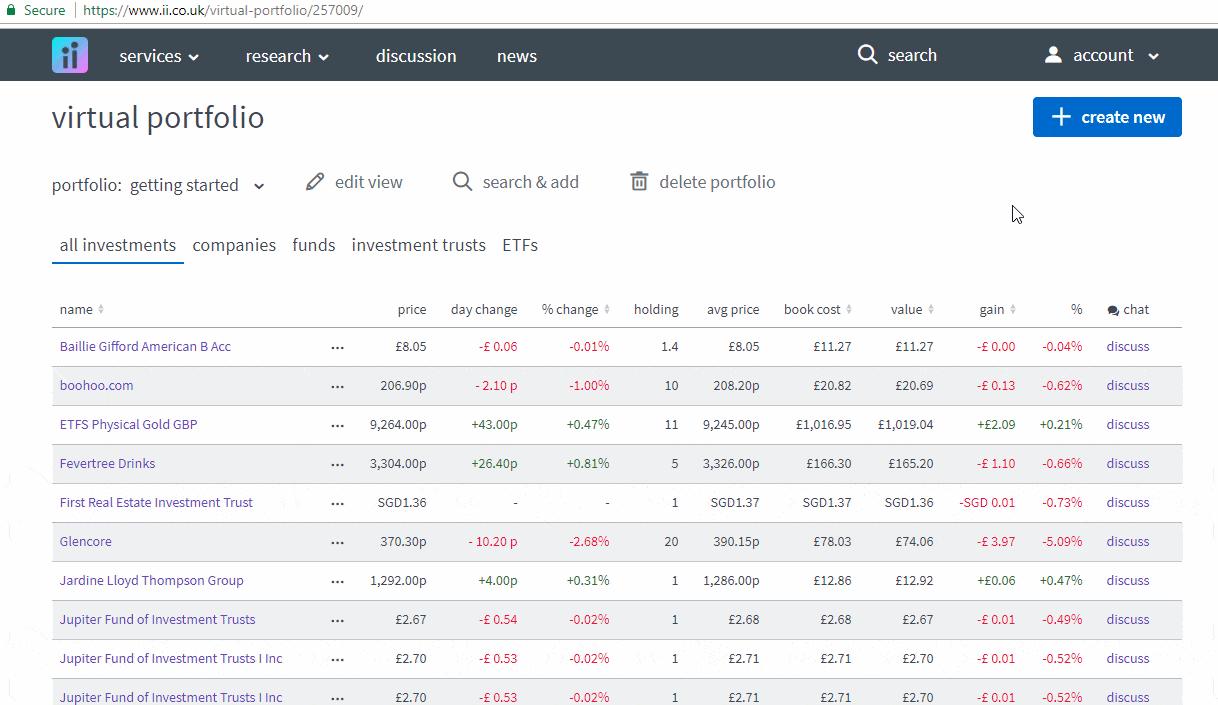Click the avg price column header
The image size is (1218, 705).
coord(733,310)
